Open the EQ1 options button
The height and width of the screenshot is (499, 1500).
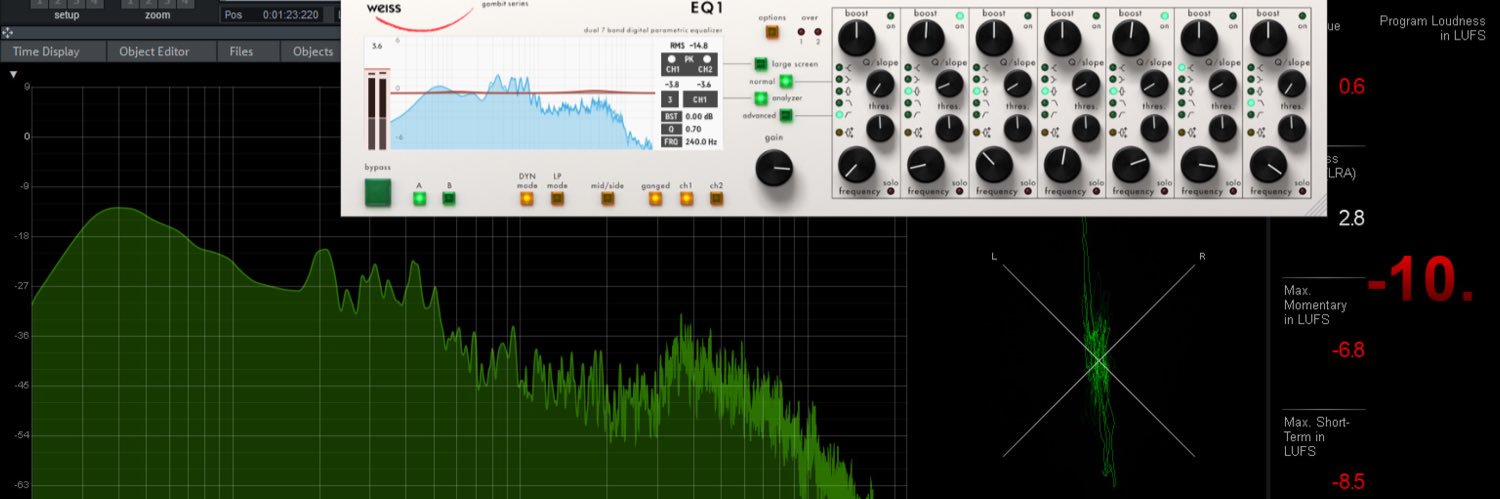pyautogui.click(x=772, y=32)
